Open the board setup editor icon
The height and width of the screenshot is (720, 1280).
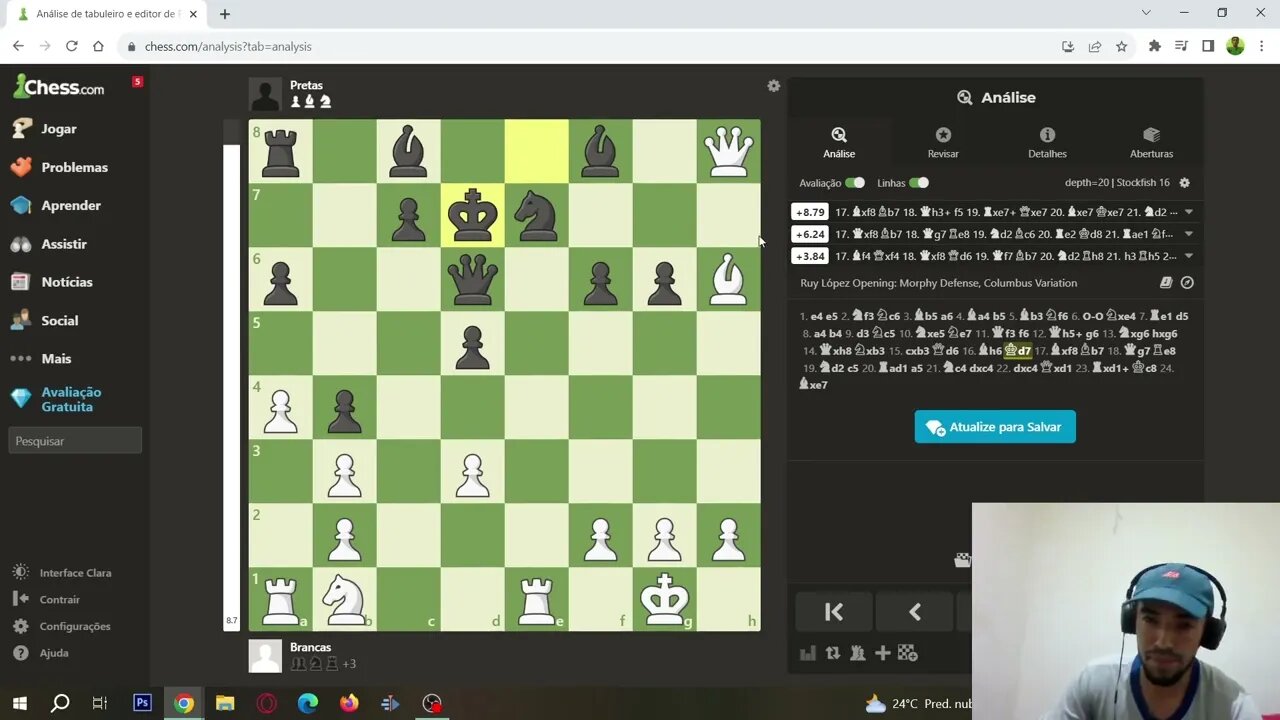(x=908, y=653)
